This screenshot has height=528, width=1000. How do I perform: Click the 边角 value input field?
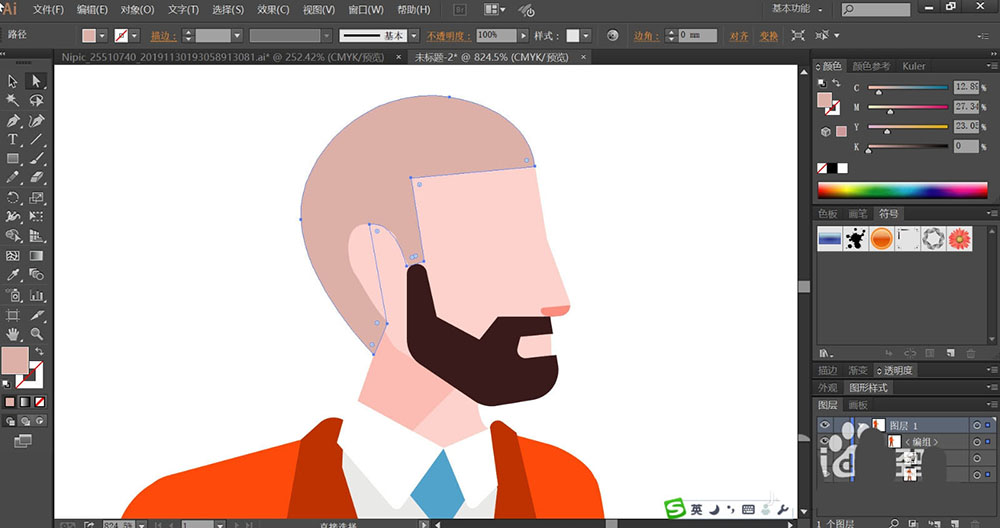click(697, 36)
